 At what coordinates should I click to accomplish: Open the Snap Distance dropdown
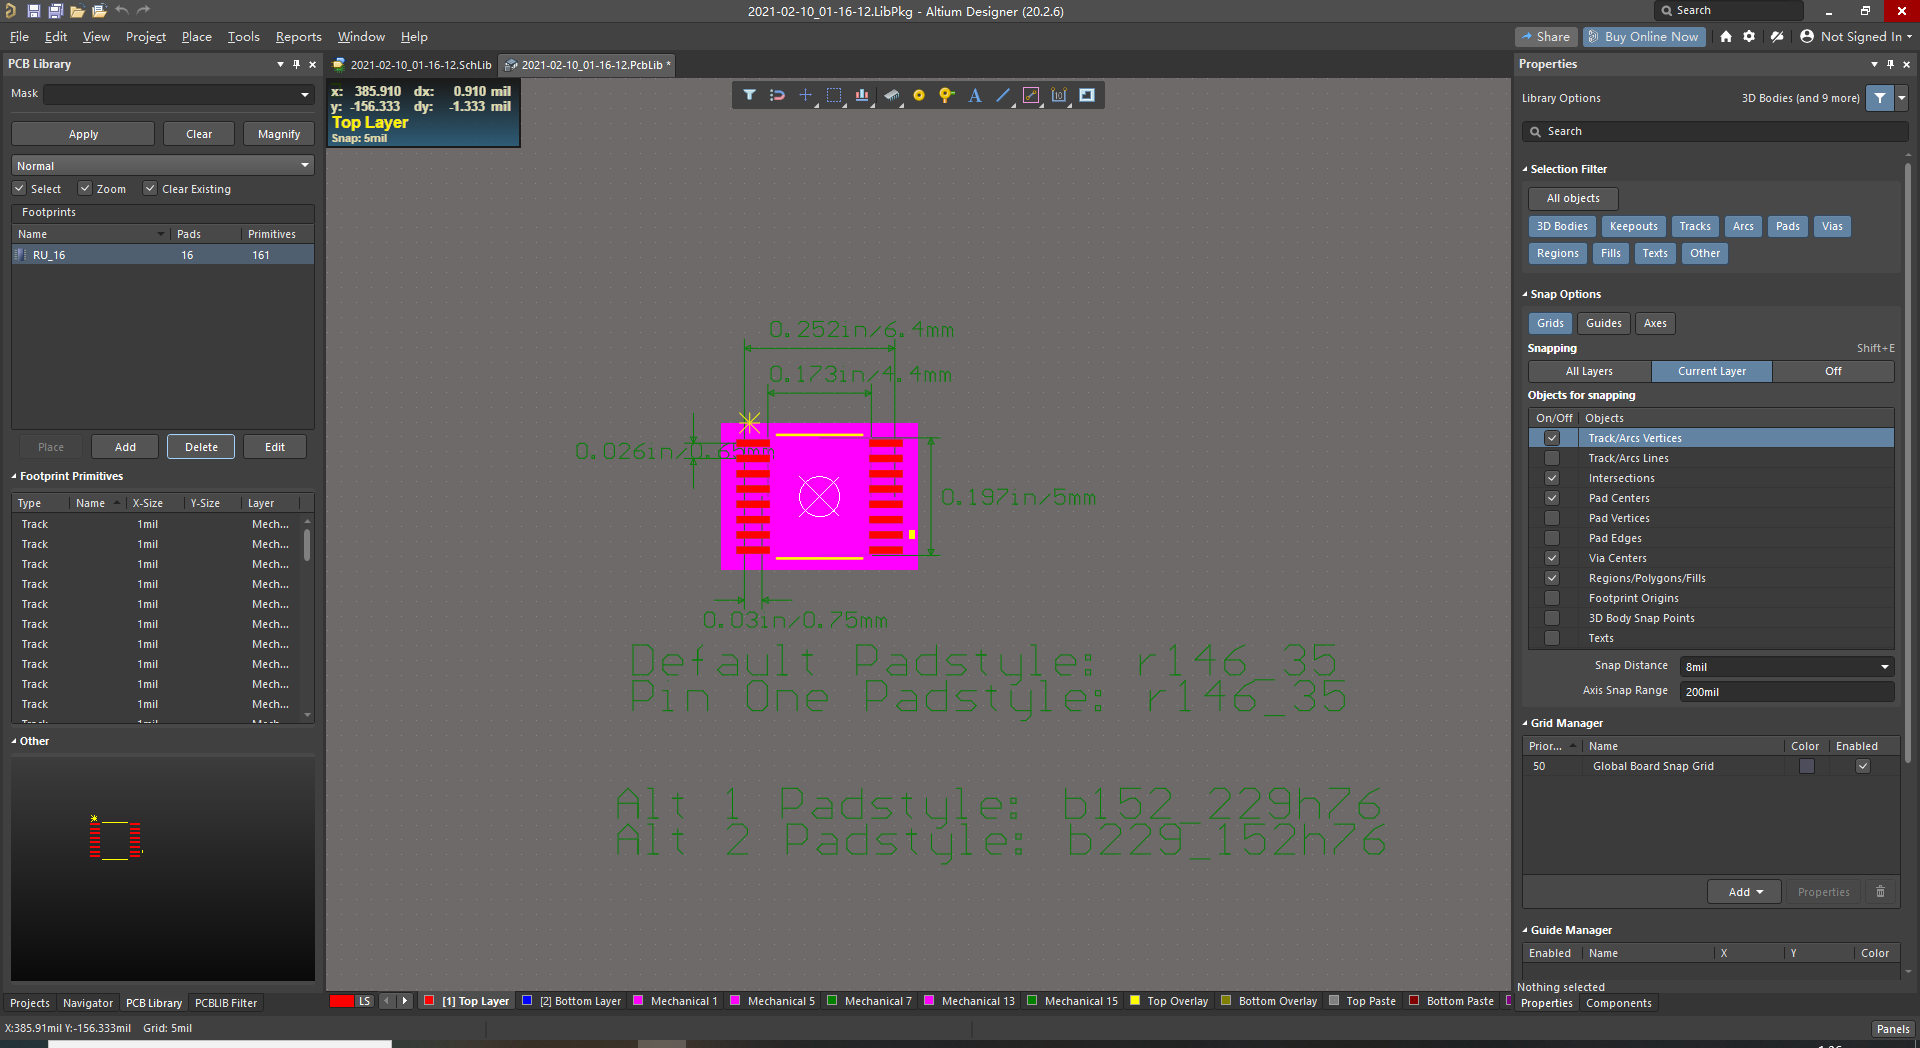[x=1885, y=667]
